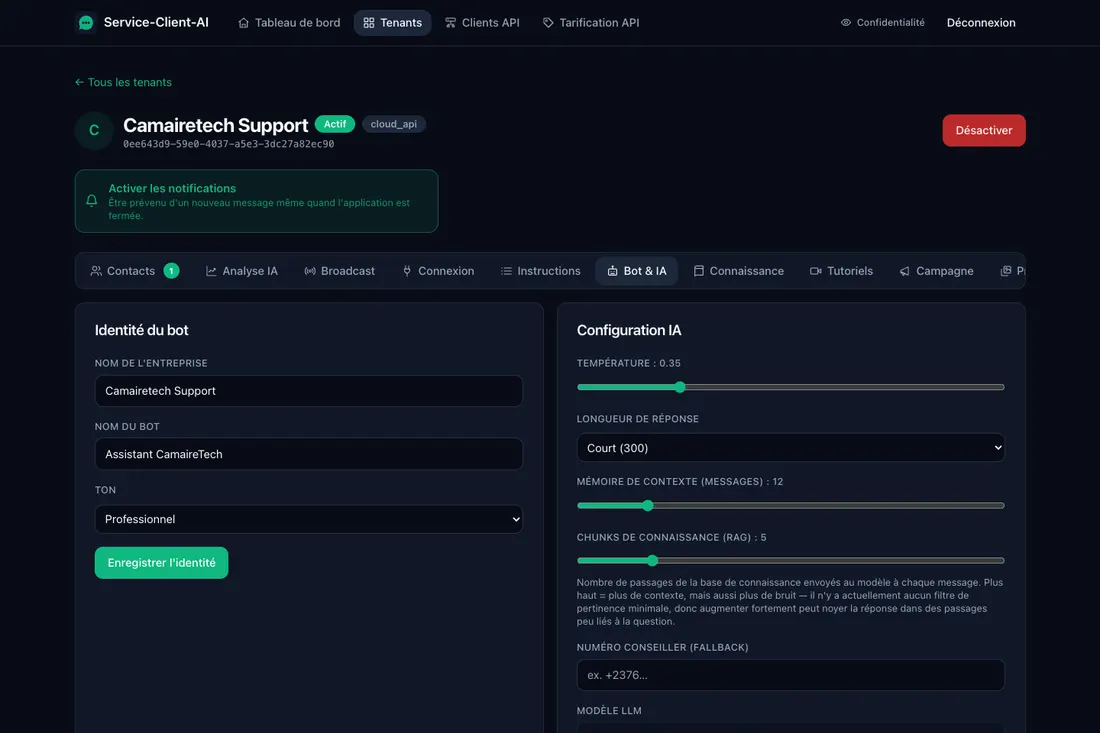Click the Contacts badge showing 1

(171, 271)
